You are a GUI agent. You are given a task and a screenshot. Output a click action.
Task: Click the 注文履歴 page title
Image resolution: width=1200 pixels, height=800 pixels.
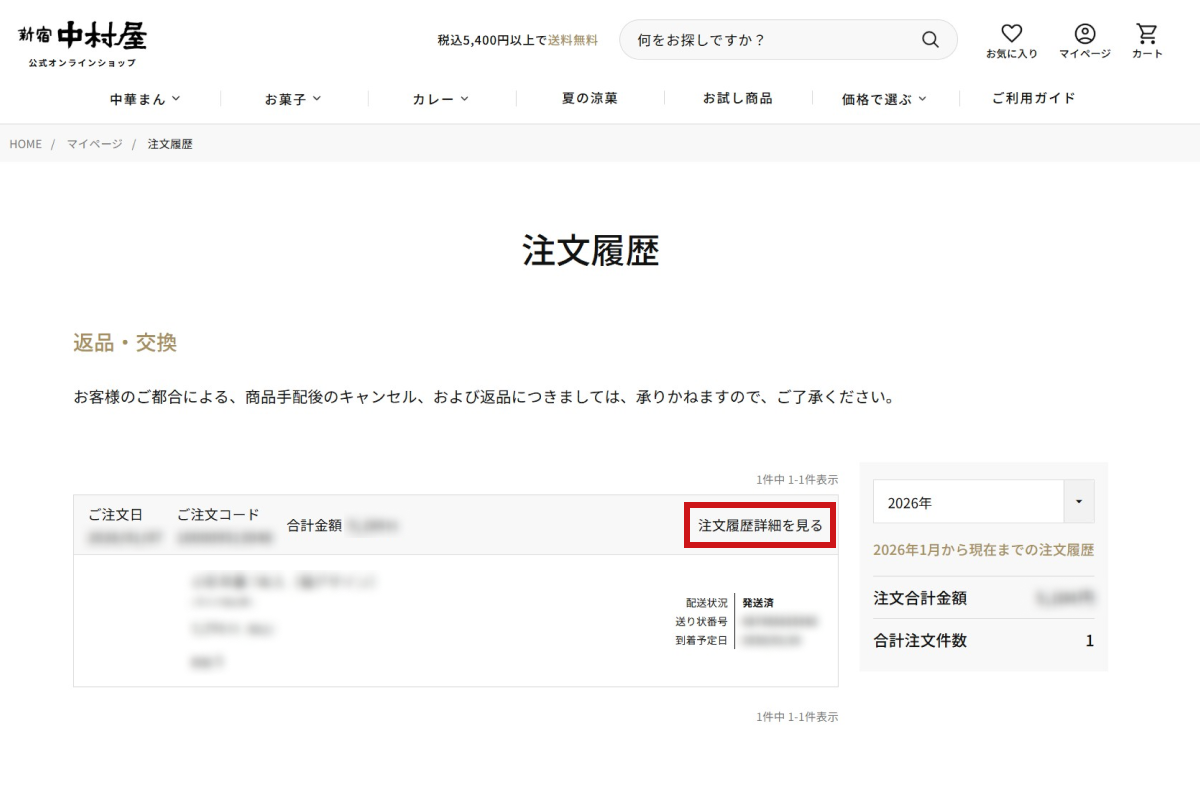click(x=591, y=251)
